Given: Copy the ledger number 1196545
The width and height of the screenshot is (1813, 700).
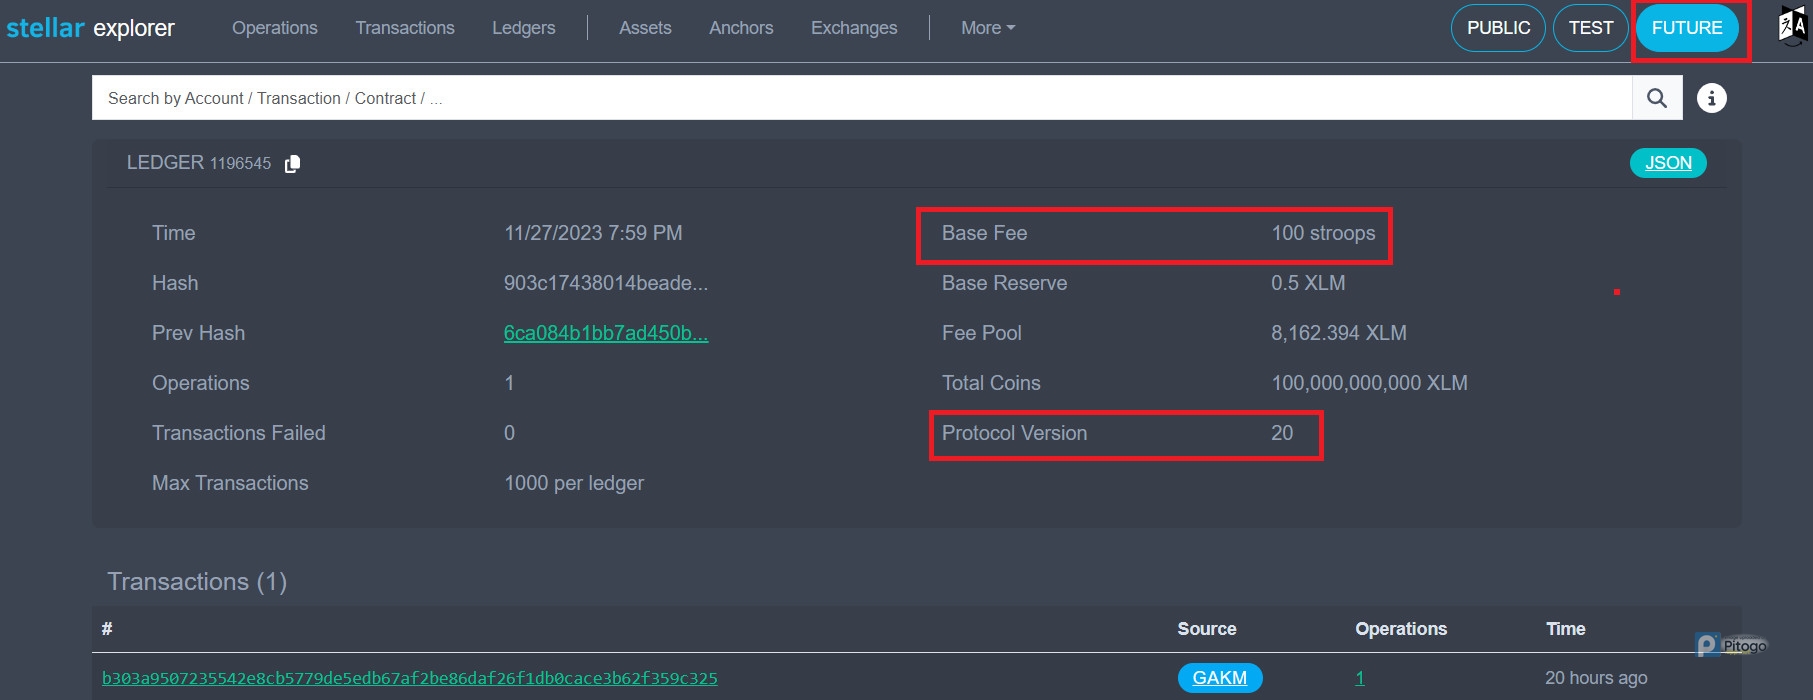Looking at the screenshot, I should pyautogui.click(x=292, y=164).
